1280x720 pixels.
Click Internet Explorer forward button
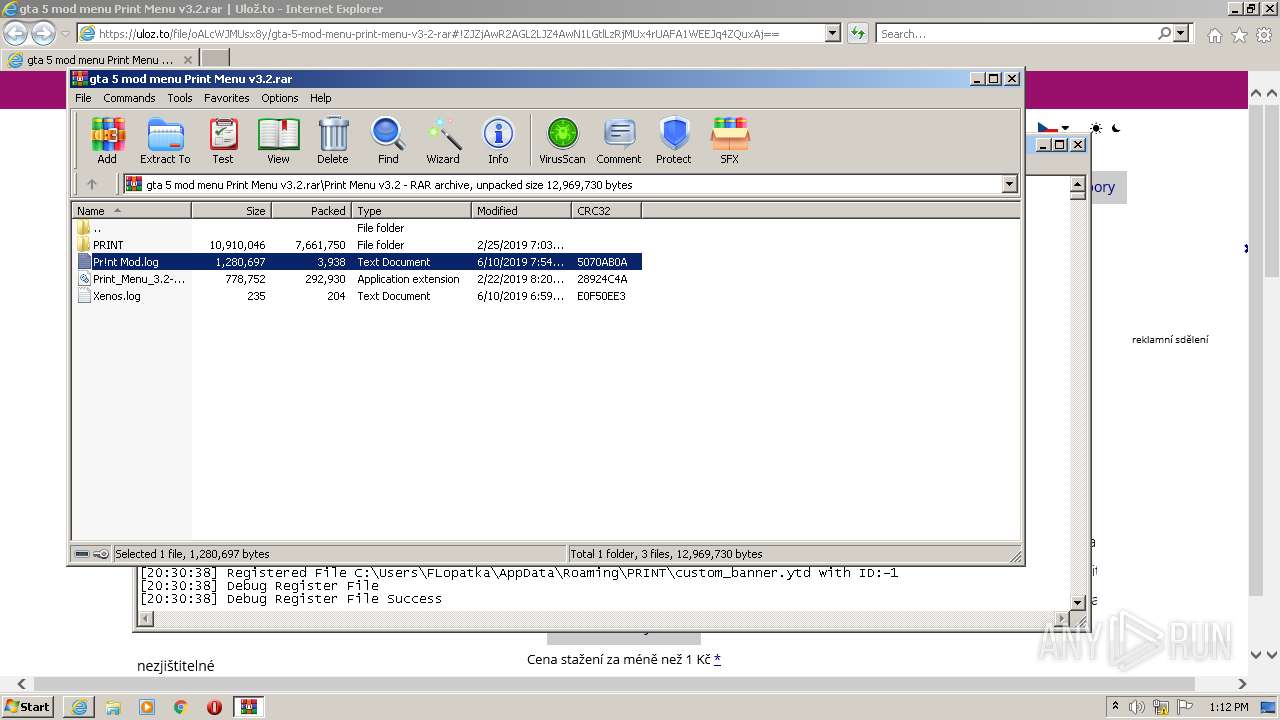click(43, 33)
